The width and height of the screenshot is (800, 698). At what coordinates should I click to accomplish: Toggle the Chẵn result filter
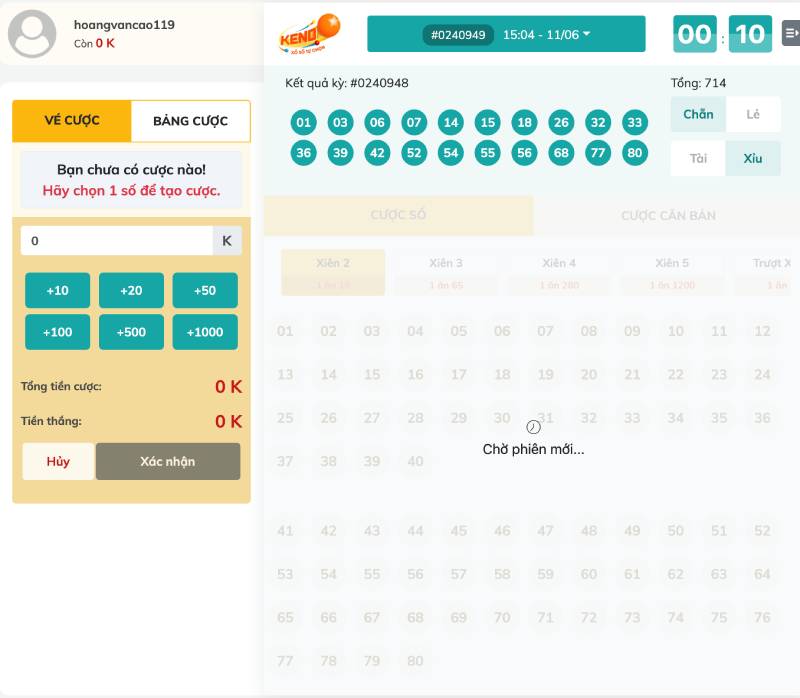(x=698, y=114)
